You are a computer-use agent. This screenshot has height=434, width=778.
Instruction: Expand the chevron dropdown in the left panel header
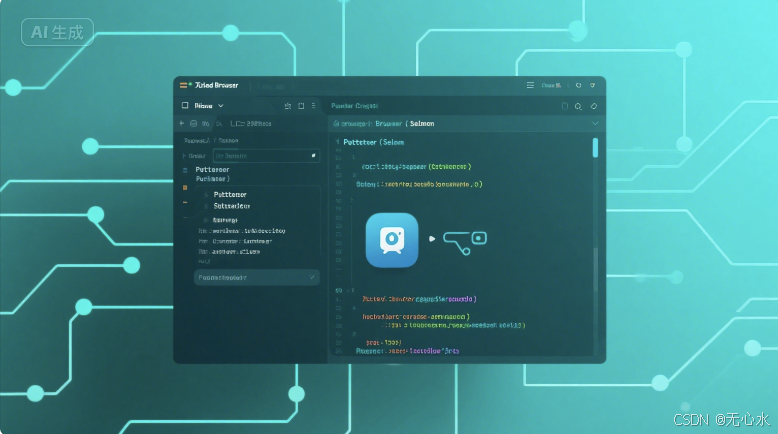pos(221,106)
